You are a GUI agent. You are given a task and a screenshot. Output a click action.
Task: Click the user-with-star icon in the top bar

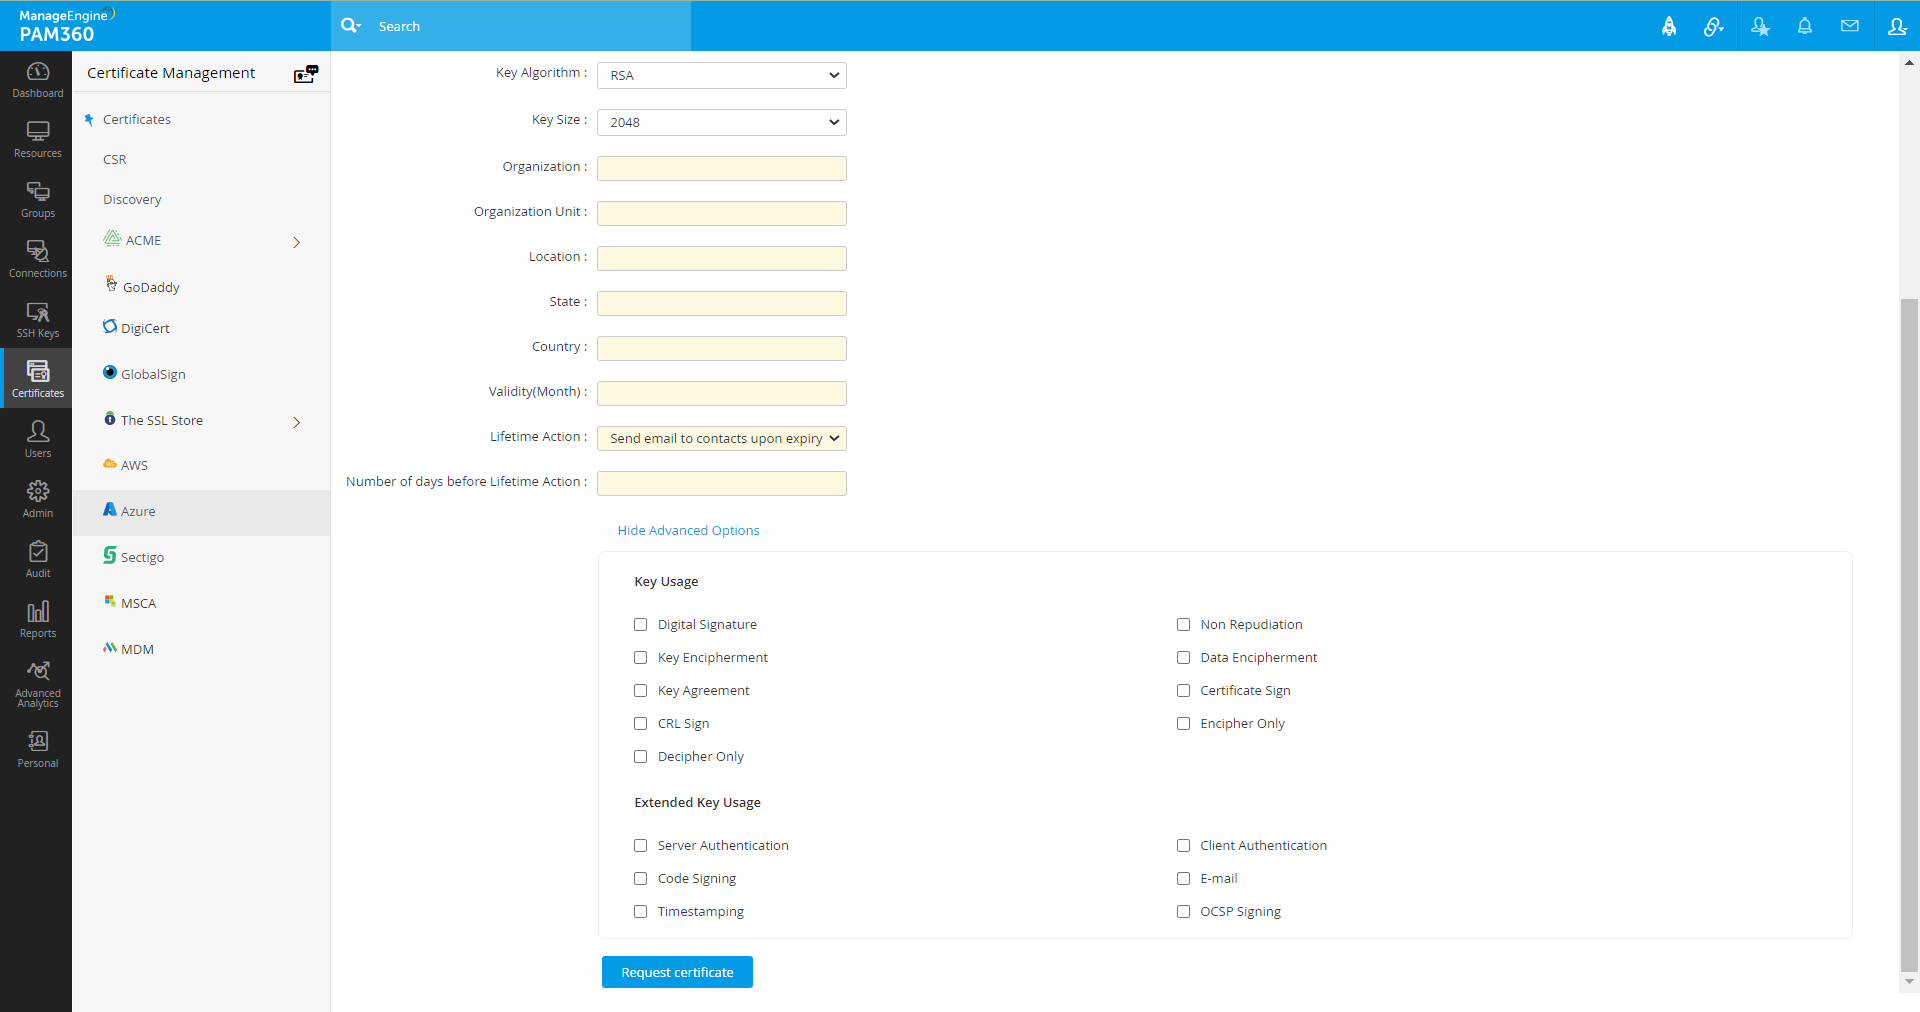coord(1760,27)
